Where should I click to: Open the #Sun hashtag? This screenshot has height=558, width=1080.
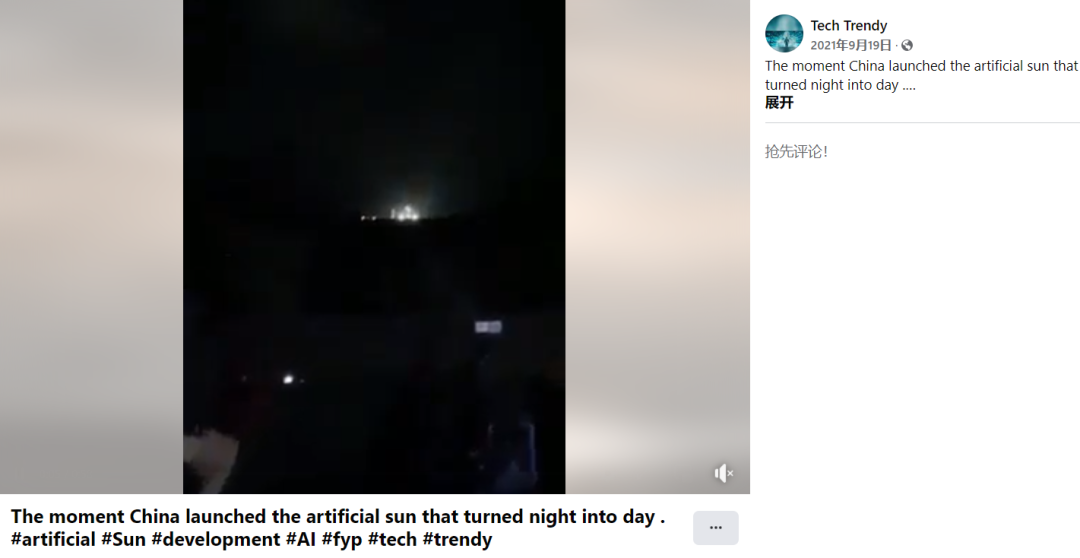pyautogui.click(x=123, y=539)
